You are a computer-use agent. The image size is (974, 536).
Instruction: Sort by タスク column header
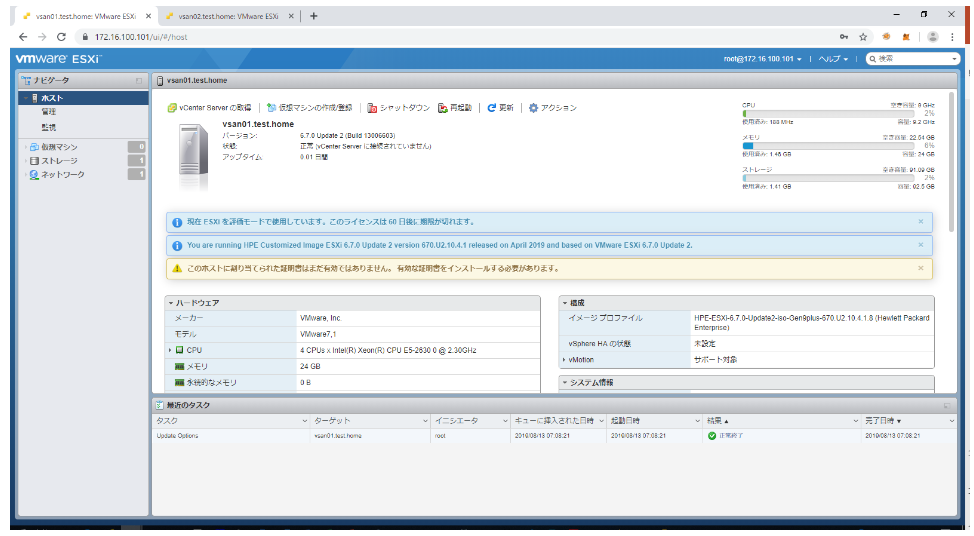pos(231,421)
